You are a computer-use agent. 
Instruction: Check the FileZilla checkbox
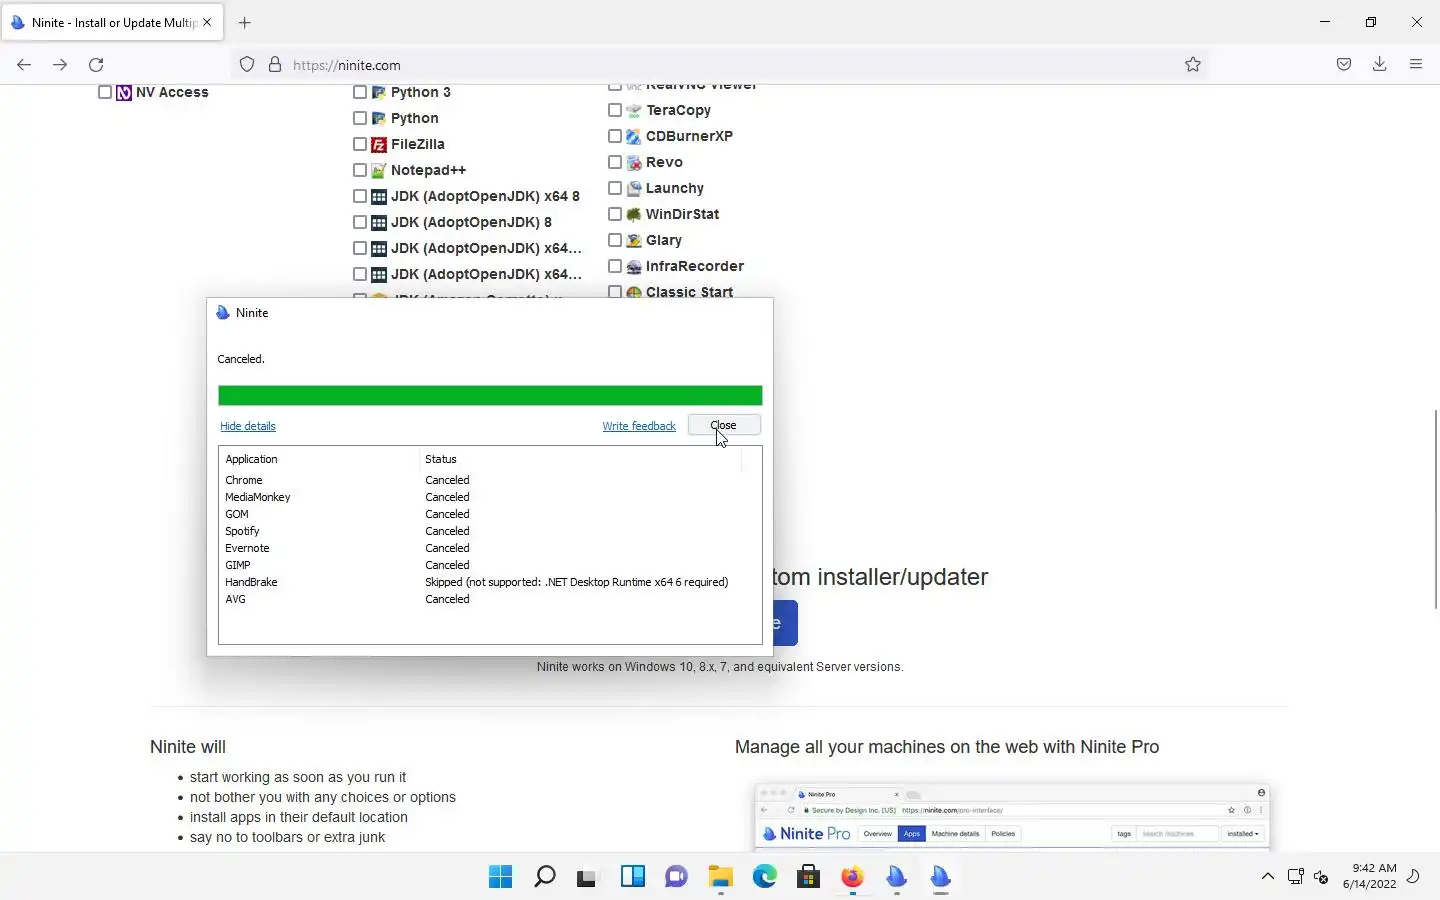[360, 144]
